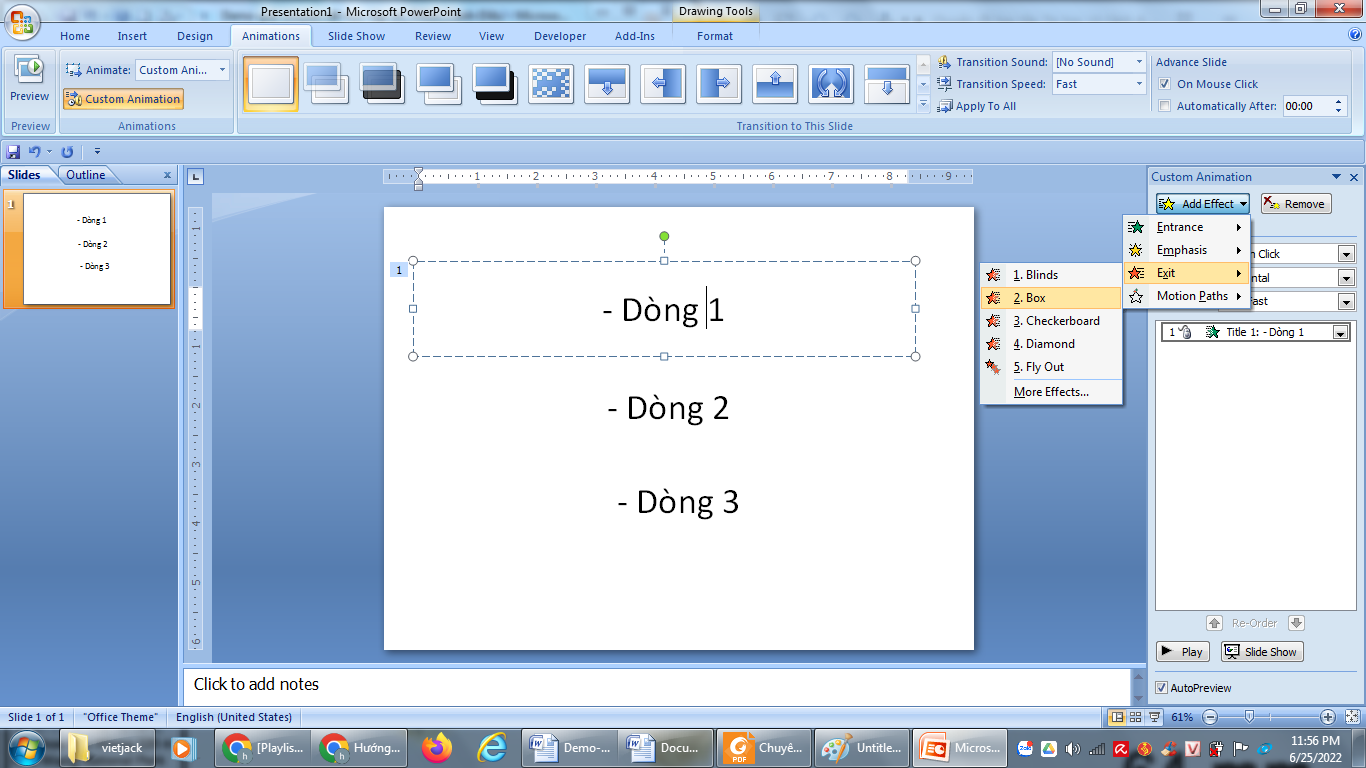Viewport: 1366px width, 768px height.
Task: Click the Dòng 2 text on slide
Action: coord(668,408)
